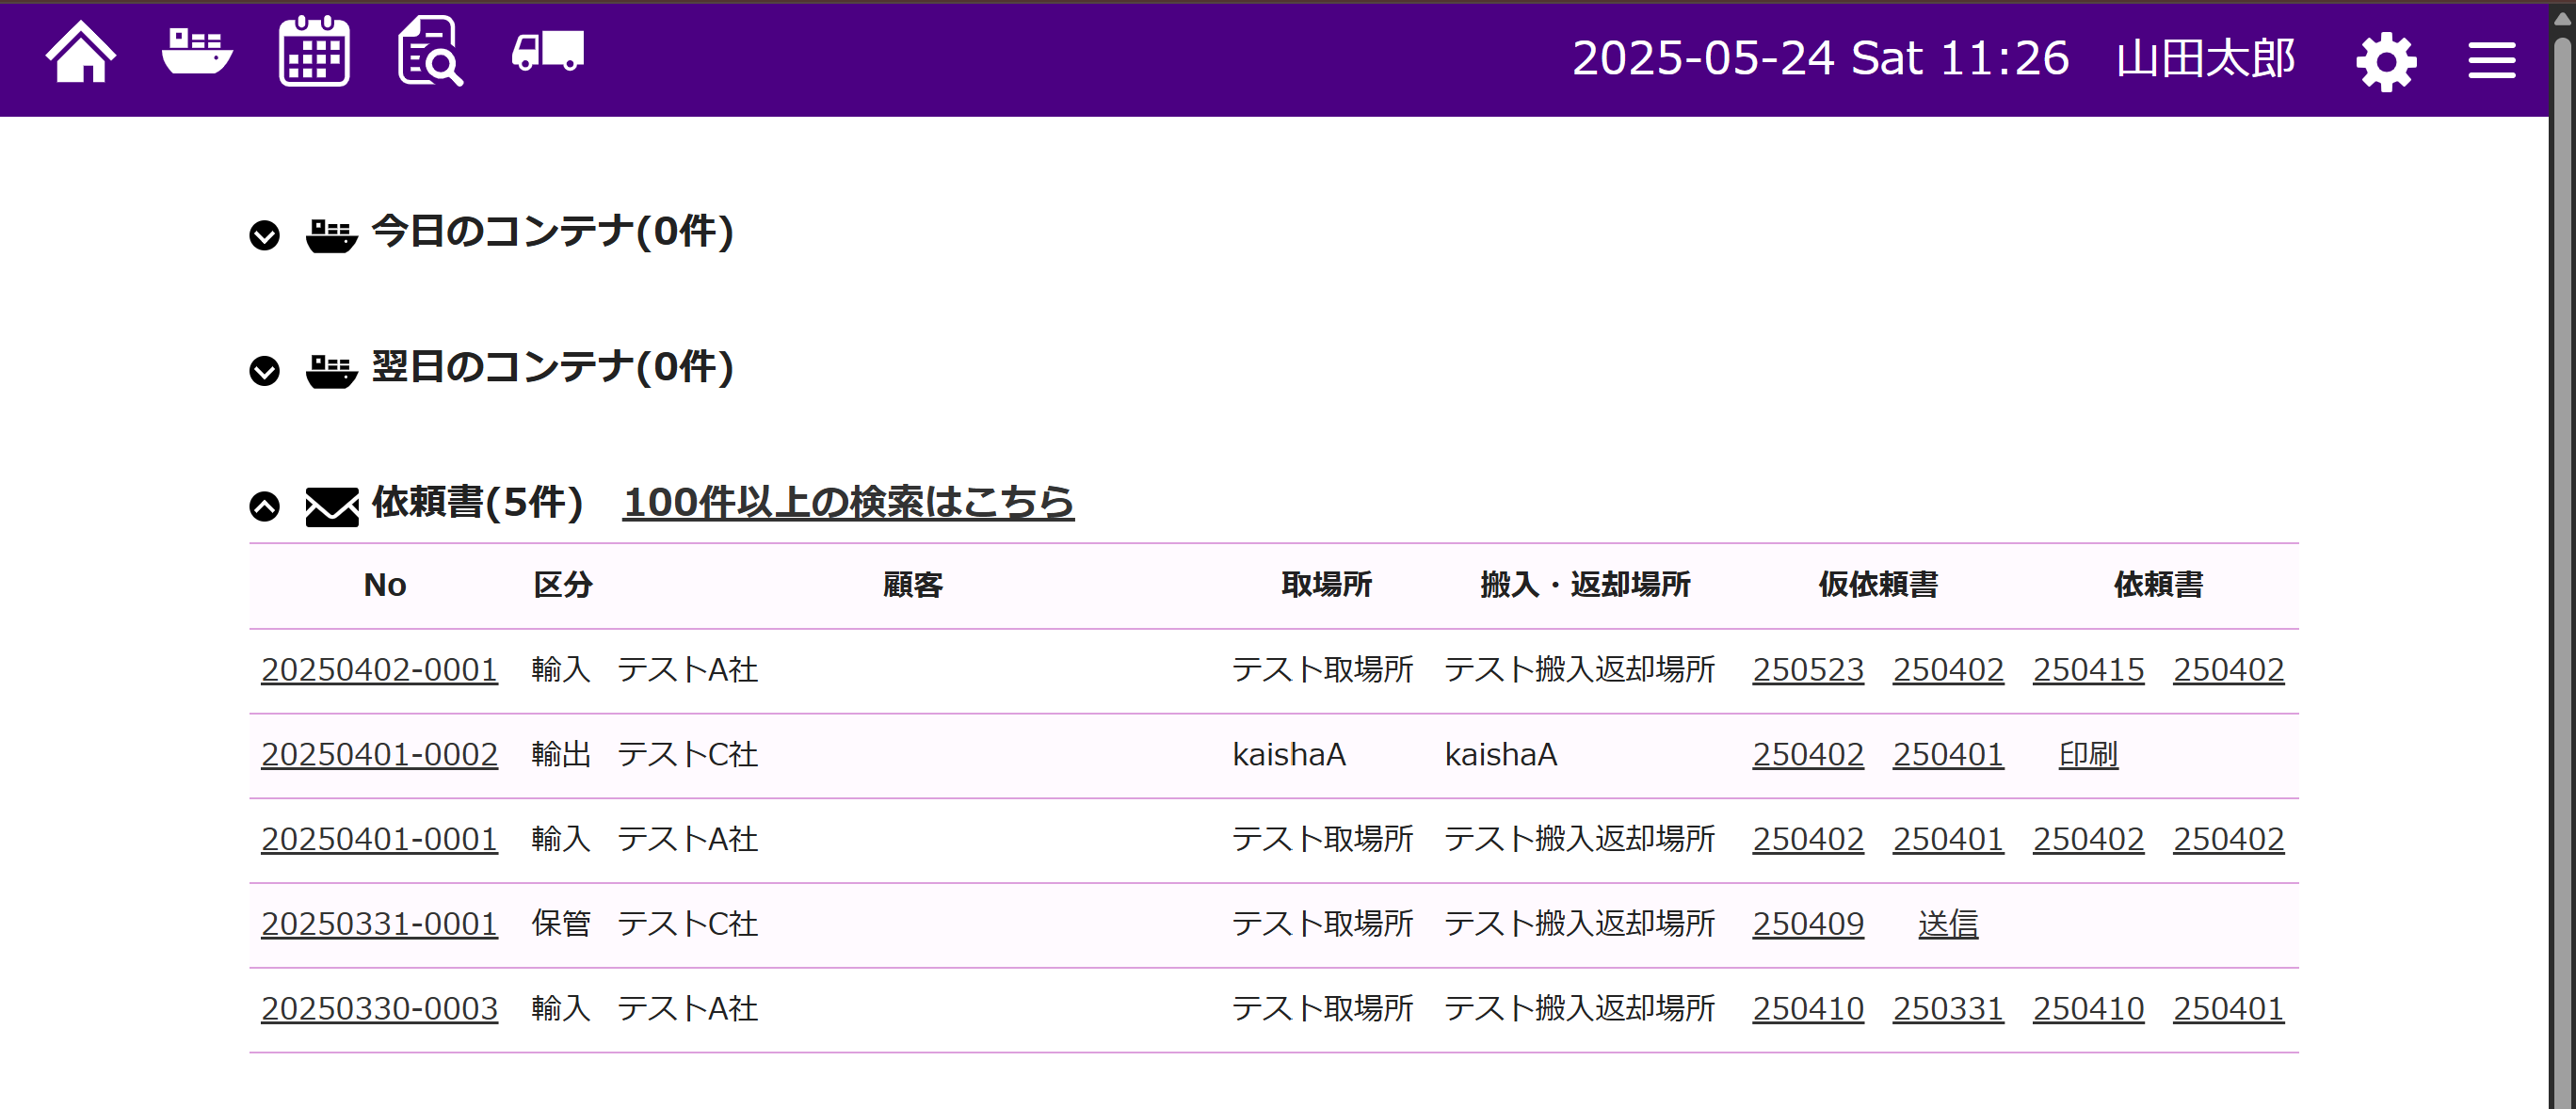Viewport: 2576px width, 1109px height.
Task: Open request 20250401-0002
Action: pyautogui.click(x=379, y=754)
